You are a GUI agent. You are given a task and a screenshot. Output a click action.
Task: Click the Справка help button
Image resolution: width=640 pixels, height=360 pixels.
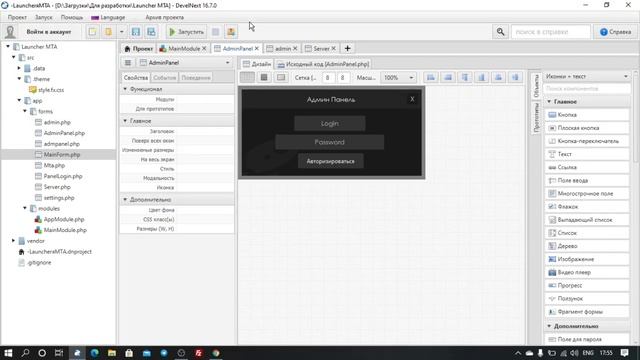tap(615, 32)
